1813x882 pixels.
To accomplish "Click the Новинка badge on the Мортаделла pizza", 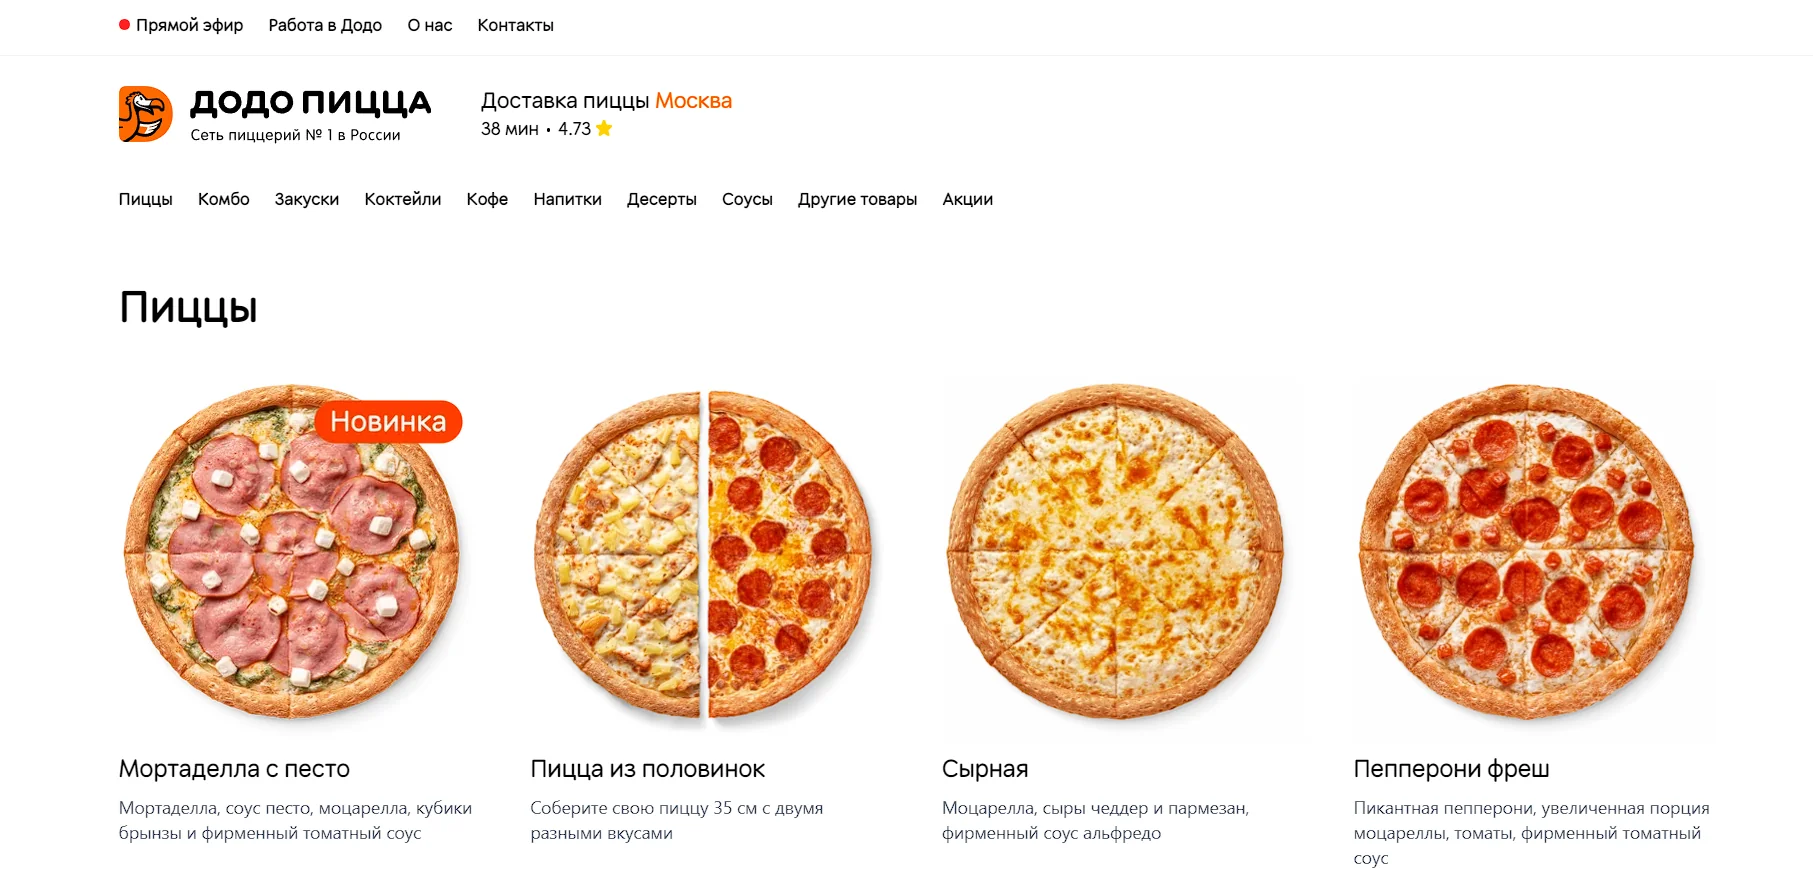I will point(388,421).
